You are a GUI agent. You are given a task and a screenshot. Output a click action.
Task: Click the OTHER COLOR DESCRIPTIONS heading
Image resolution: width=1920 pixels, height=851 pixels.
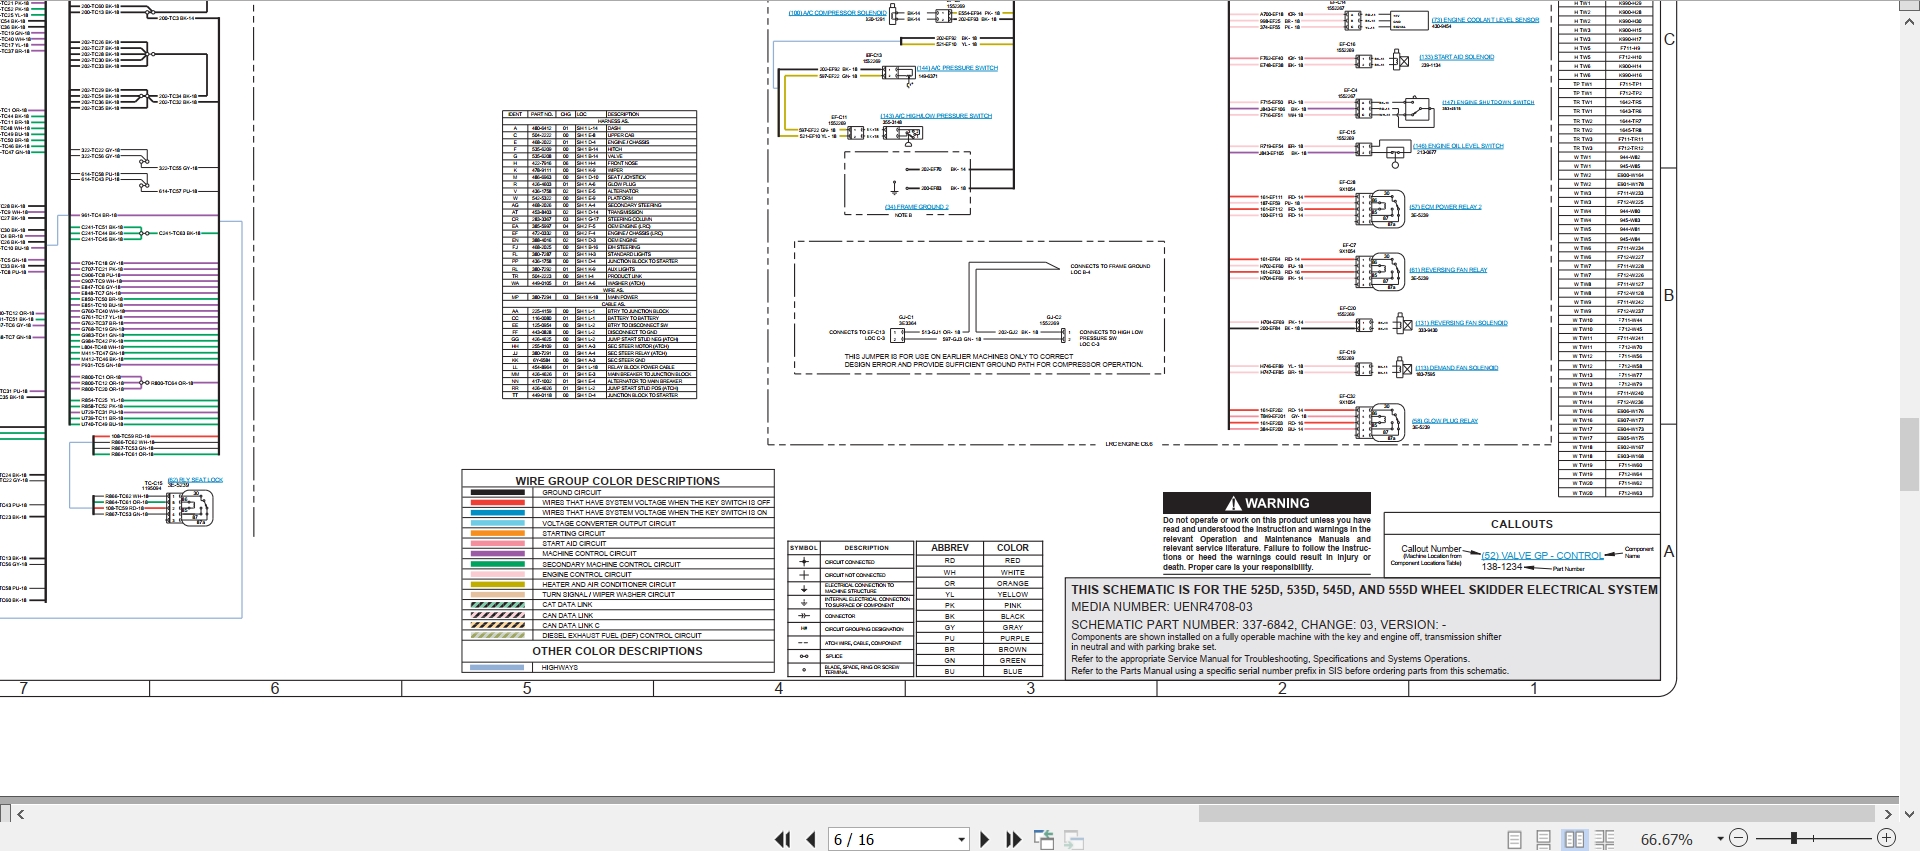617,651
